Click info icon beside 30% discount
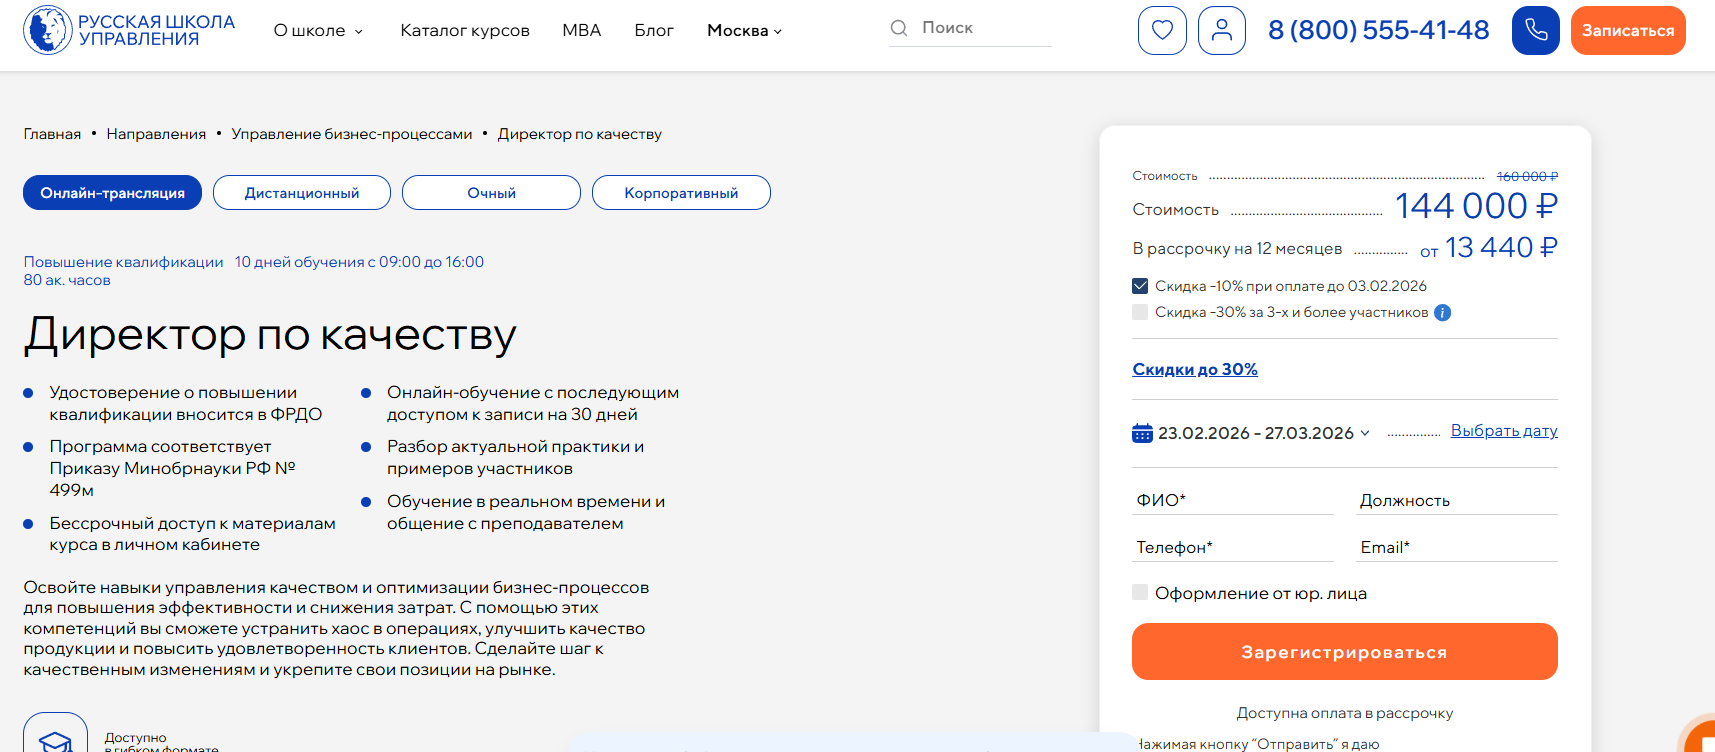Screen dimensions: 1715x752 coord(1442,313)
